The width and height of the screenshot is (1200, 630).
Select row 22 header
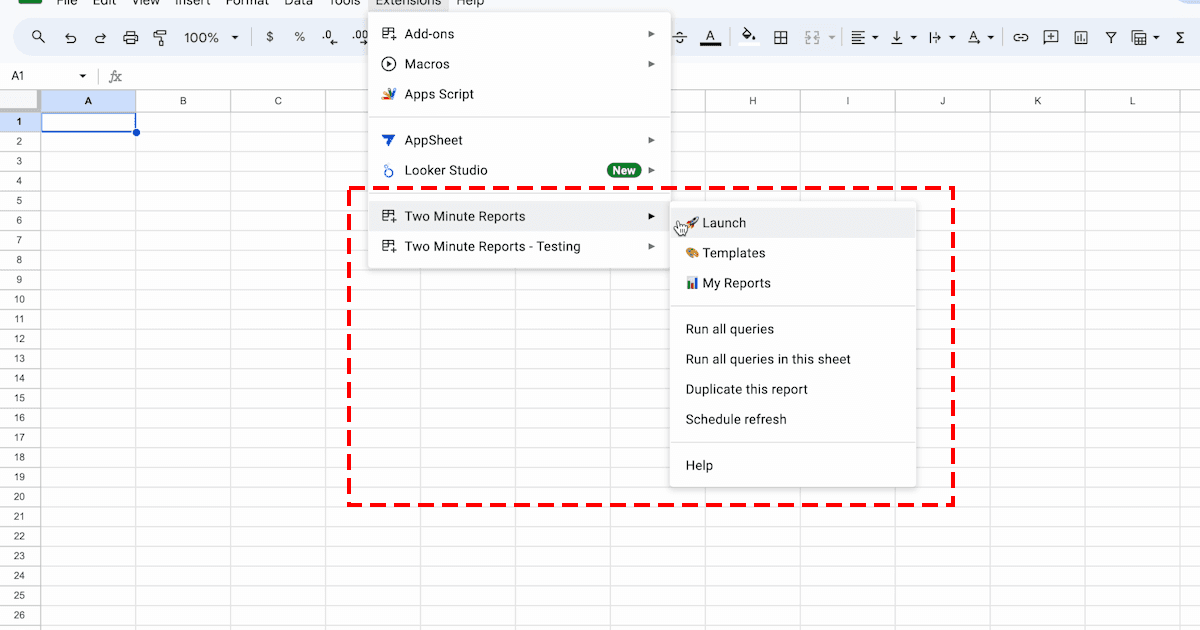pyautogui.click(x=20, y=536)
